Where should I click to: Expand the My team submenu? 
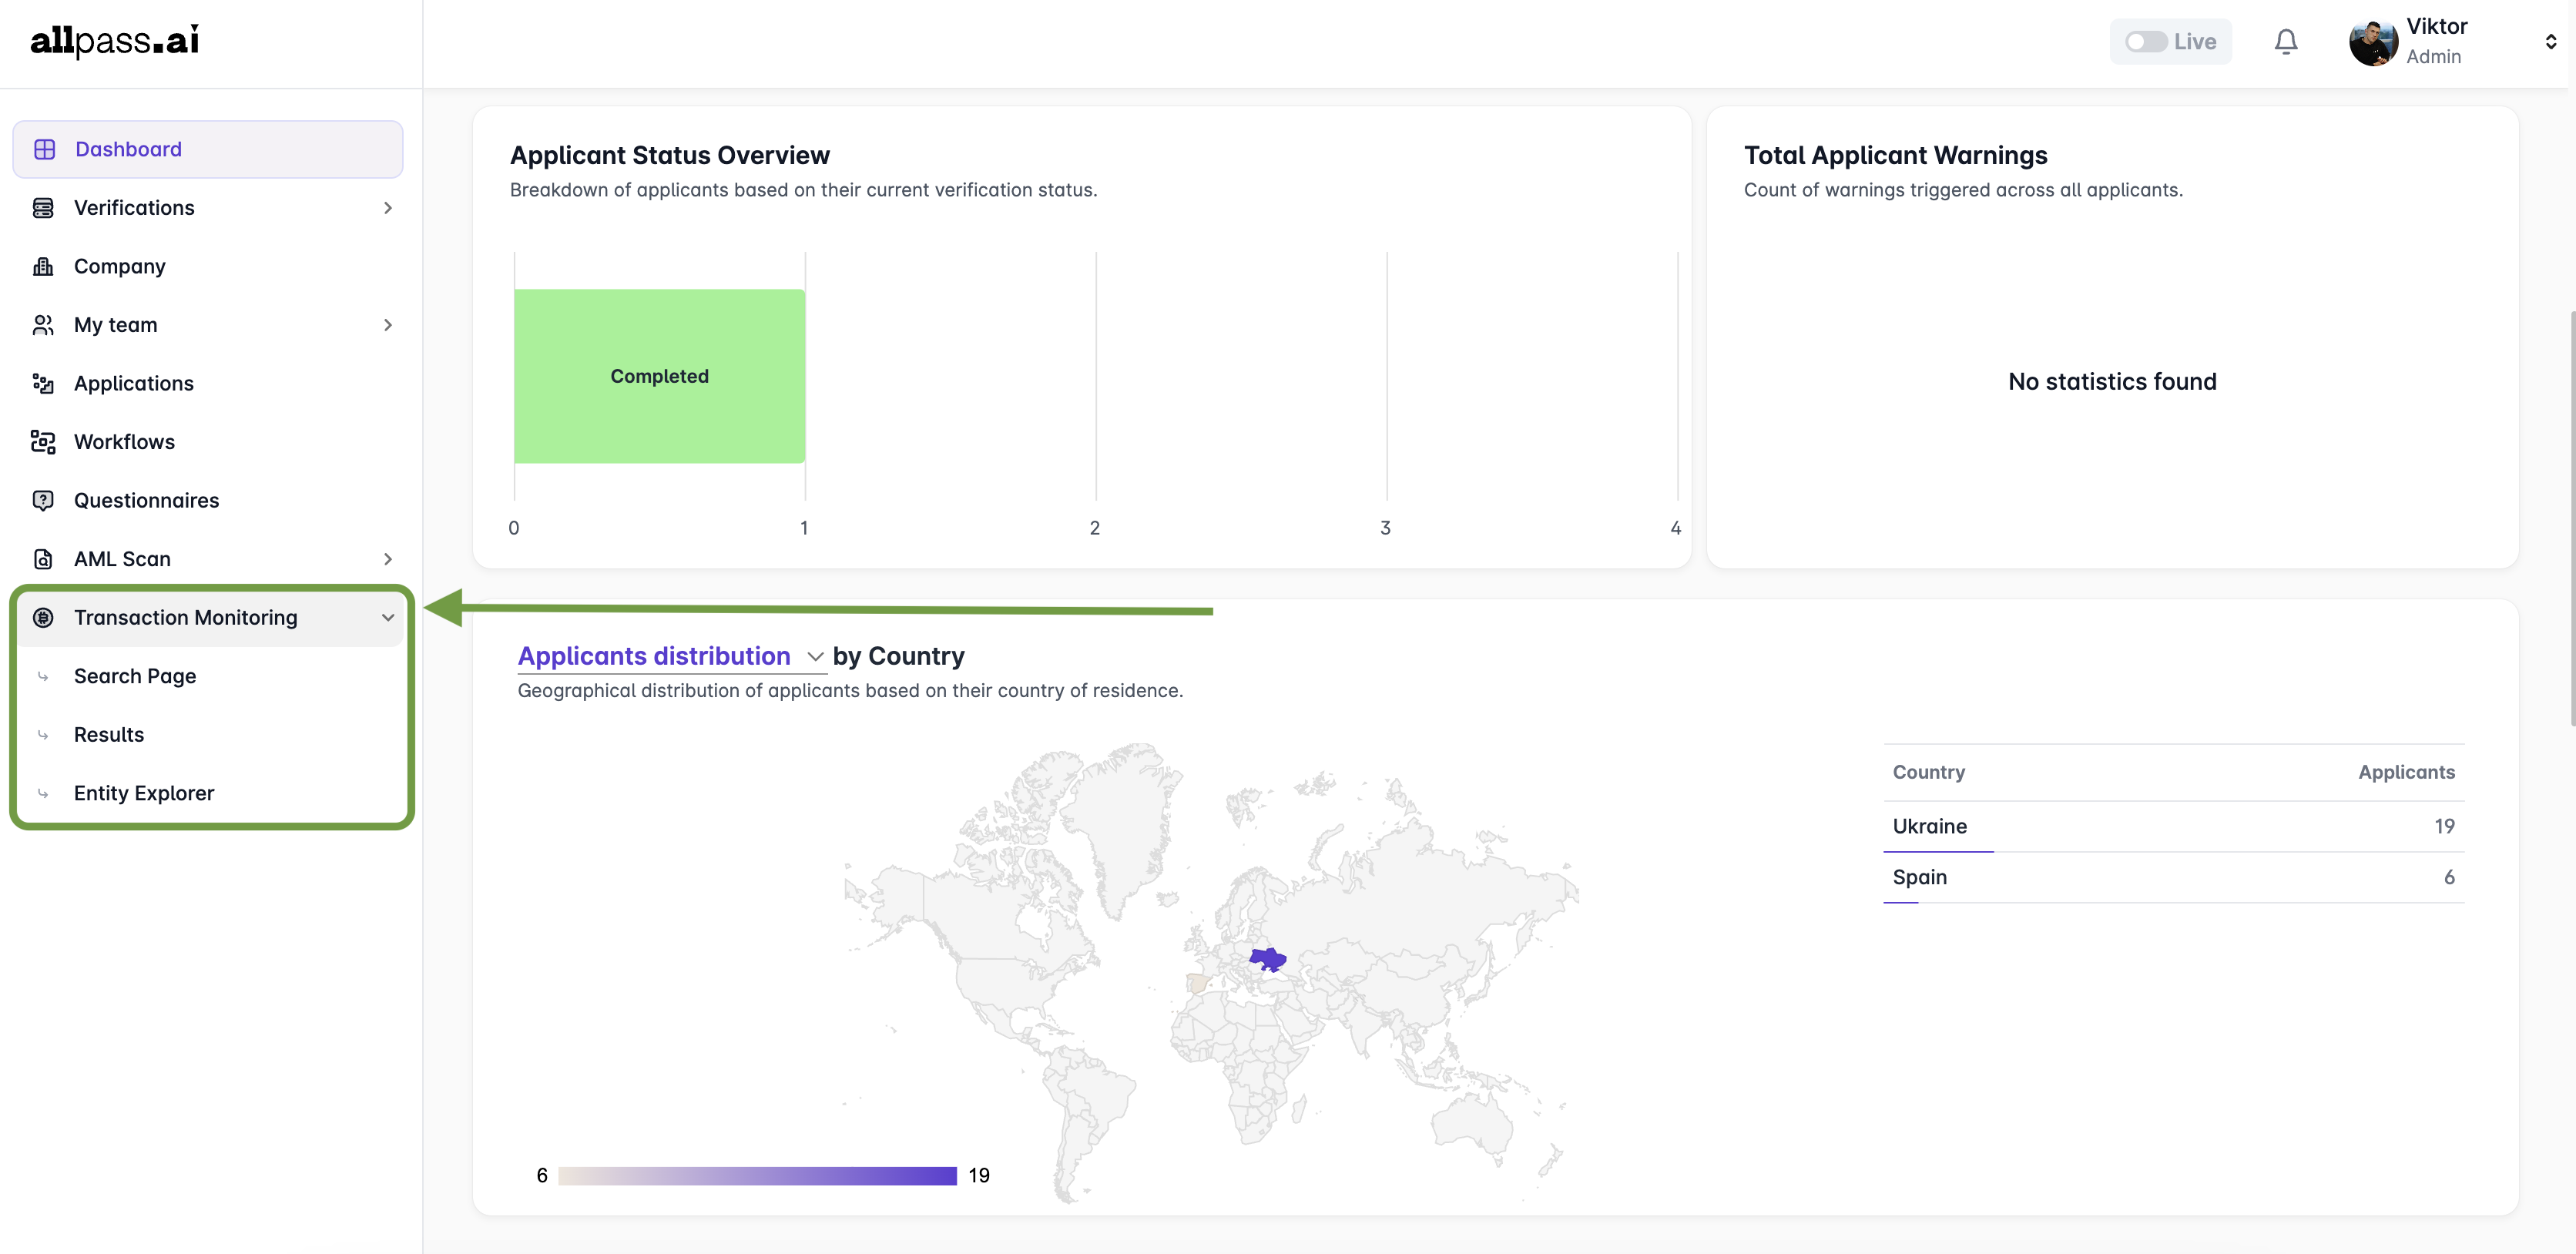pos(388,325)
